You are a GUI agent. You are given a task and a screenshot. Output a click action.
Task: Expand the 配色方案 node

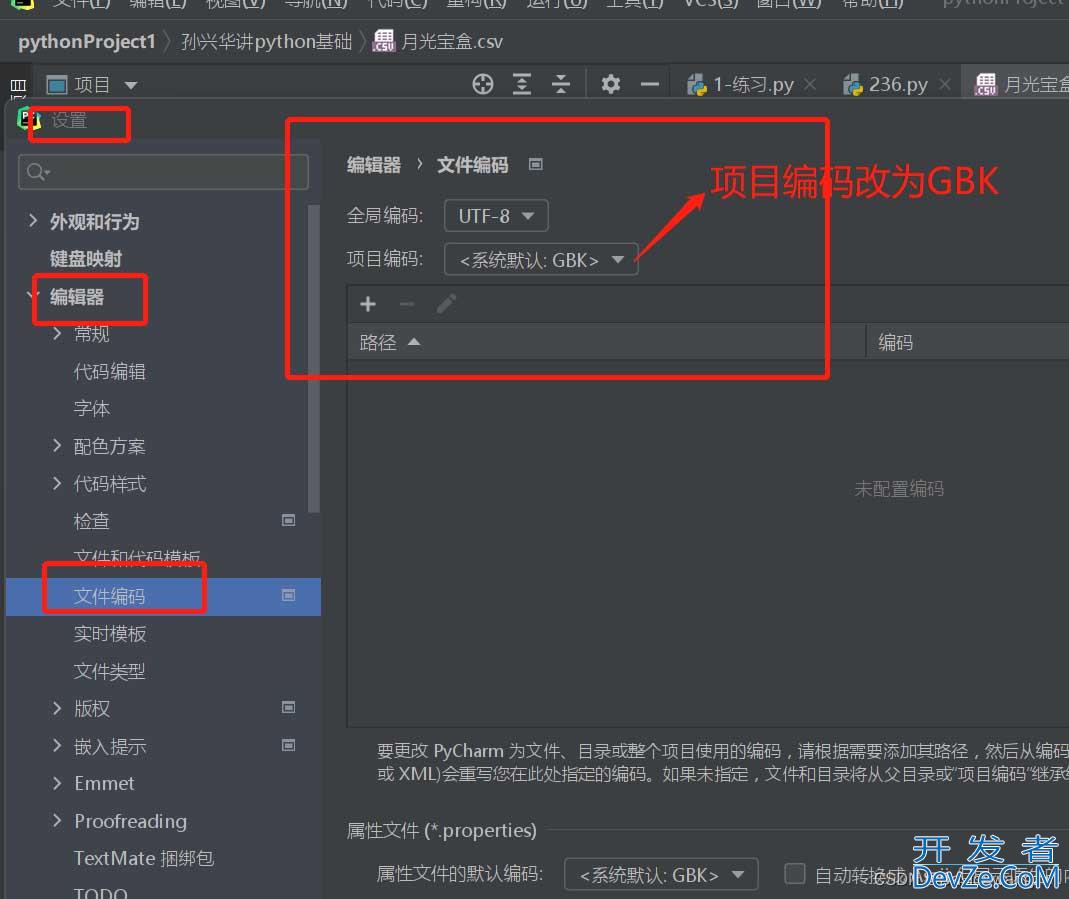(57, 445)
